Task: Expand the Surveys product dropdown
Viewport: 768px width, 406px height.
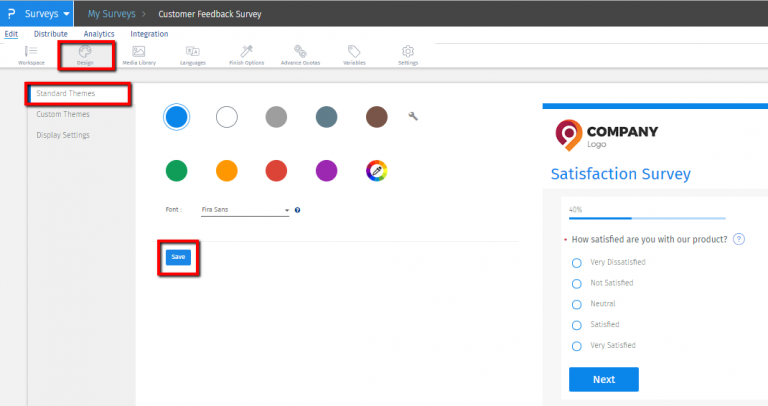Action: click(66, 14)
